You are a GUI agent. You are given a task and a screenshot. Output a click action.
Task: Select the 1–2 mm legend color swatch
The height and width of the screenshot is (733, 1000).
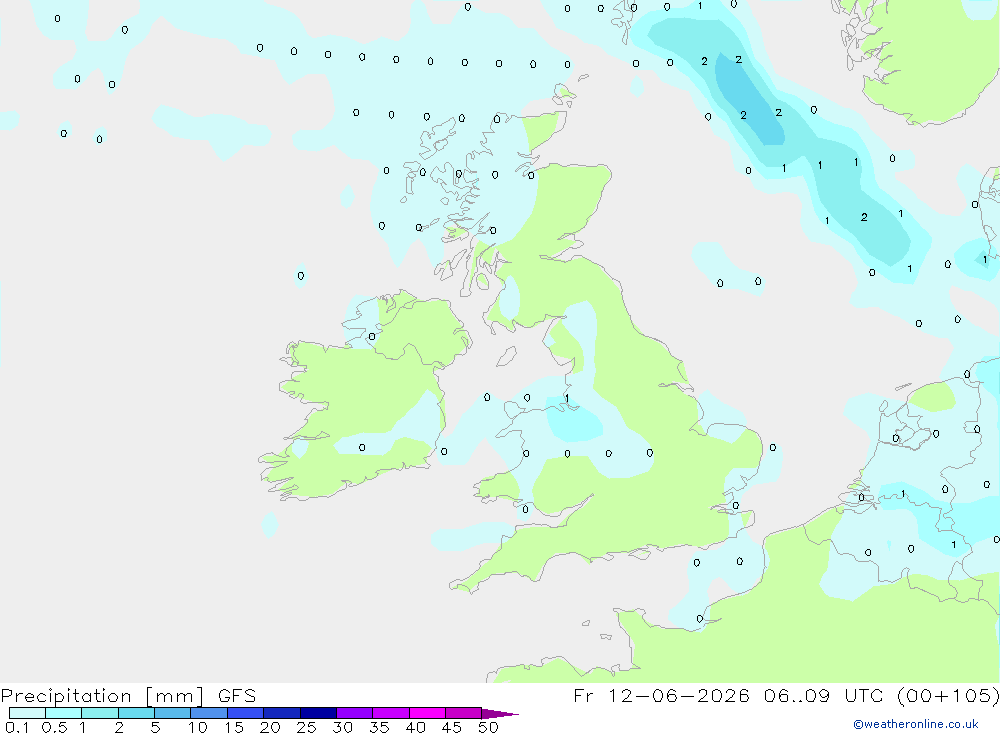pos(100,713)
